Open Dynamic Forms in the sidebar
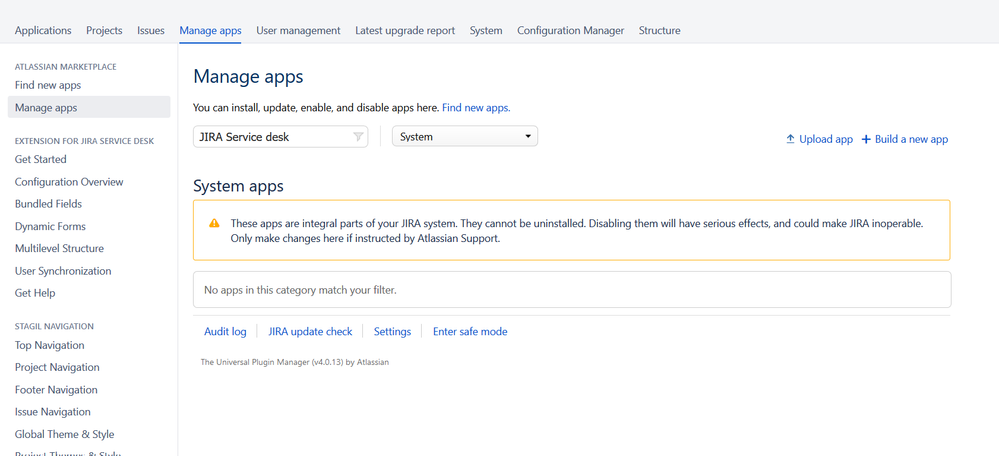 pyautogui.click(x=50, y=226)
